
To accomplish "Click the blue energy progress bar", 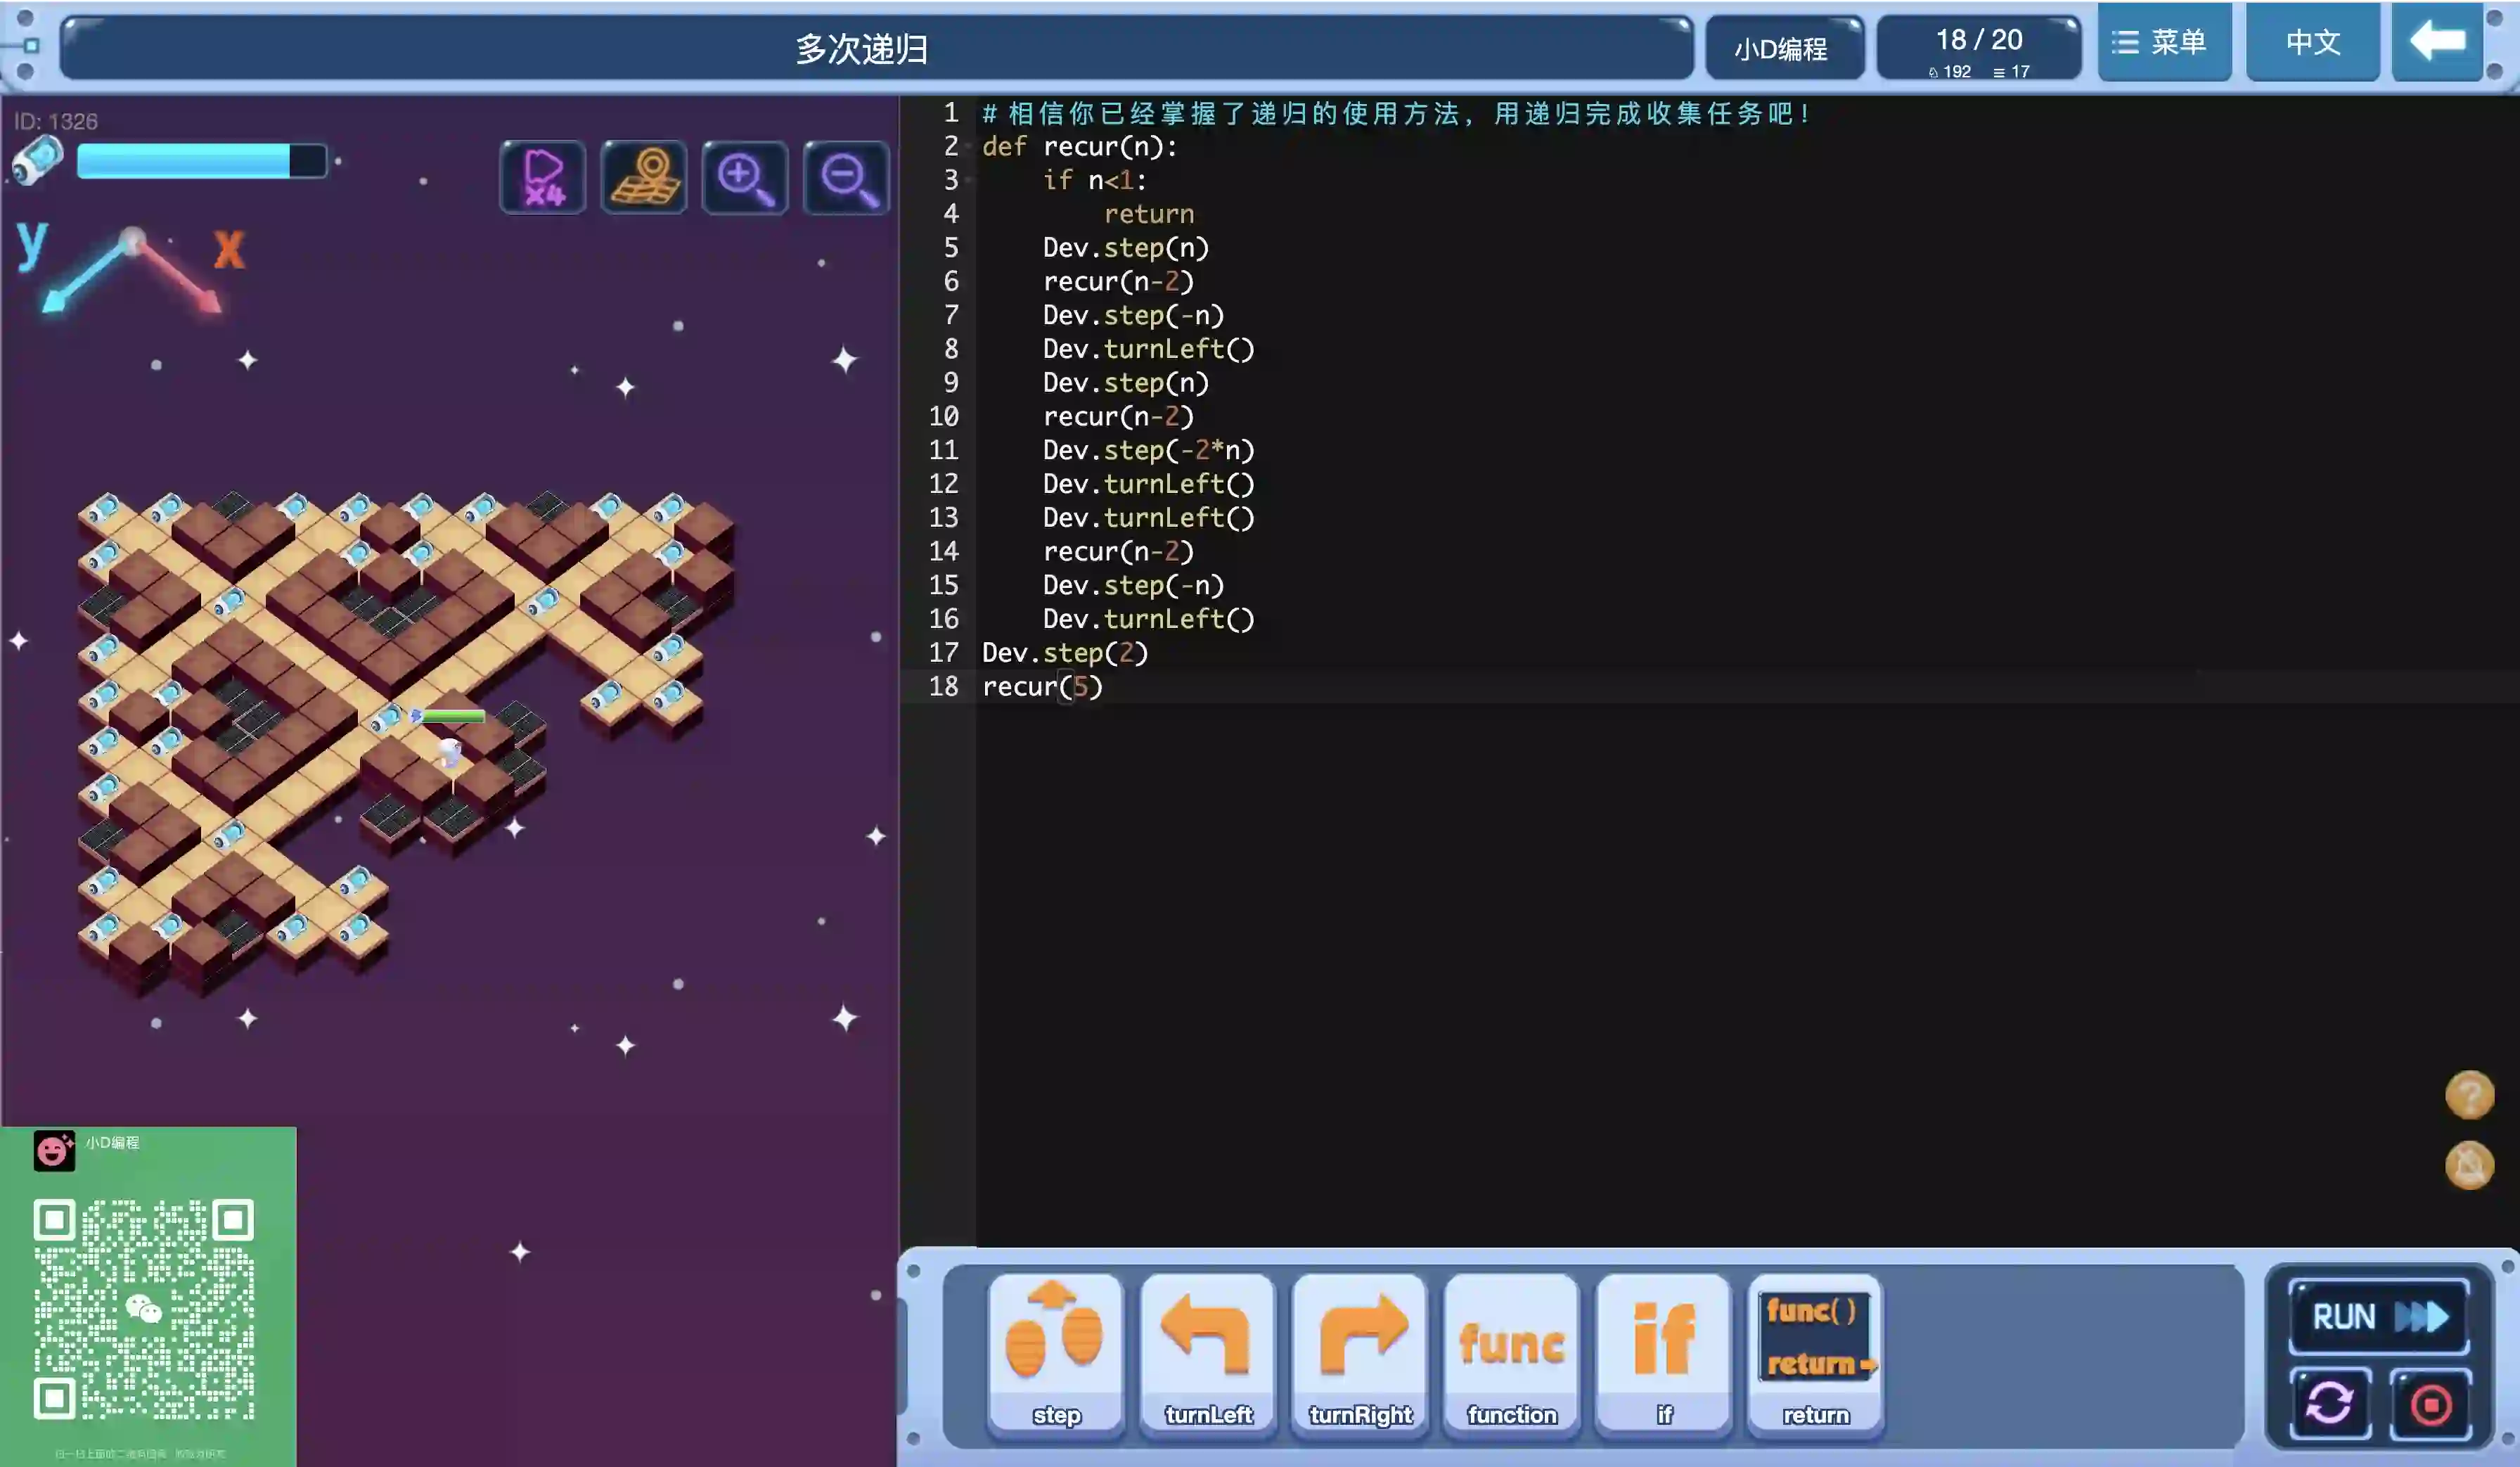I will pos(201,161).
